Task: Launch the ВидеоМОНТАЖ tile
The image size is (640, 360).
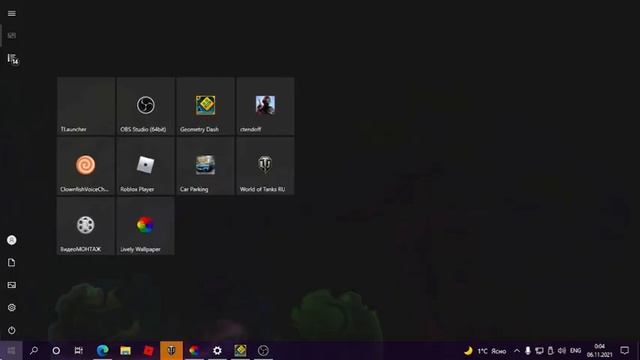Action: (86, 226)
